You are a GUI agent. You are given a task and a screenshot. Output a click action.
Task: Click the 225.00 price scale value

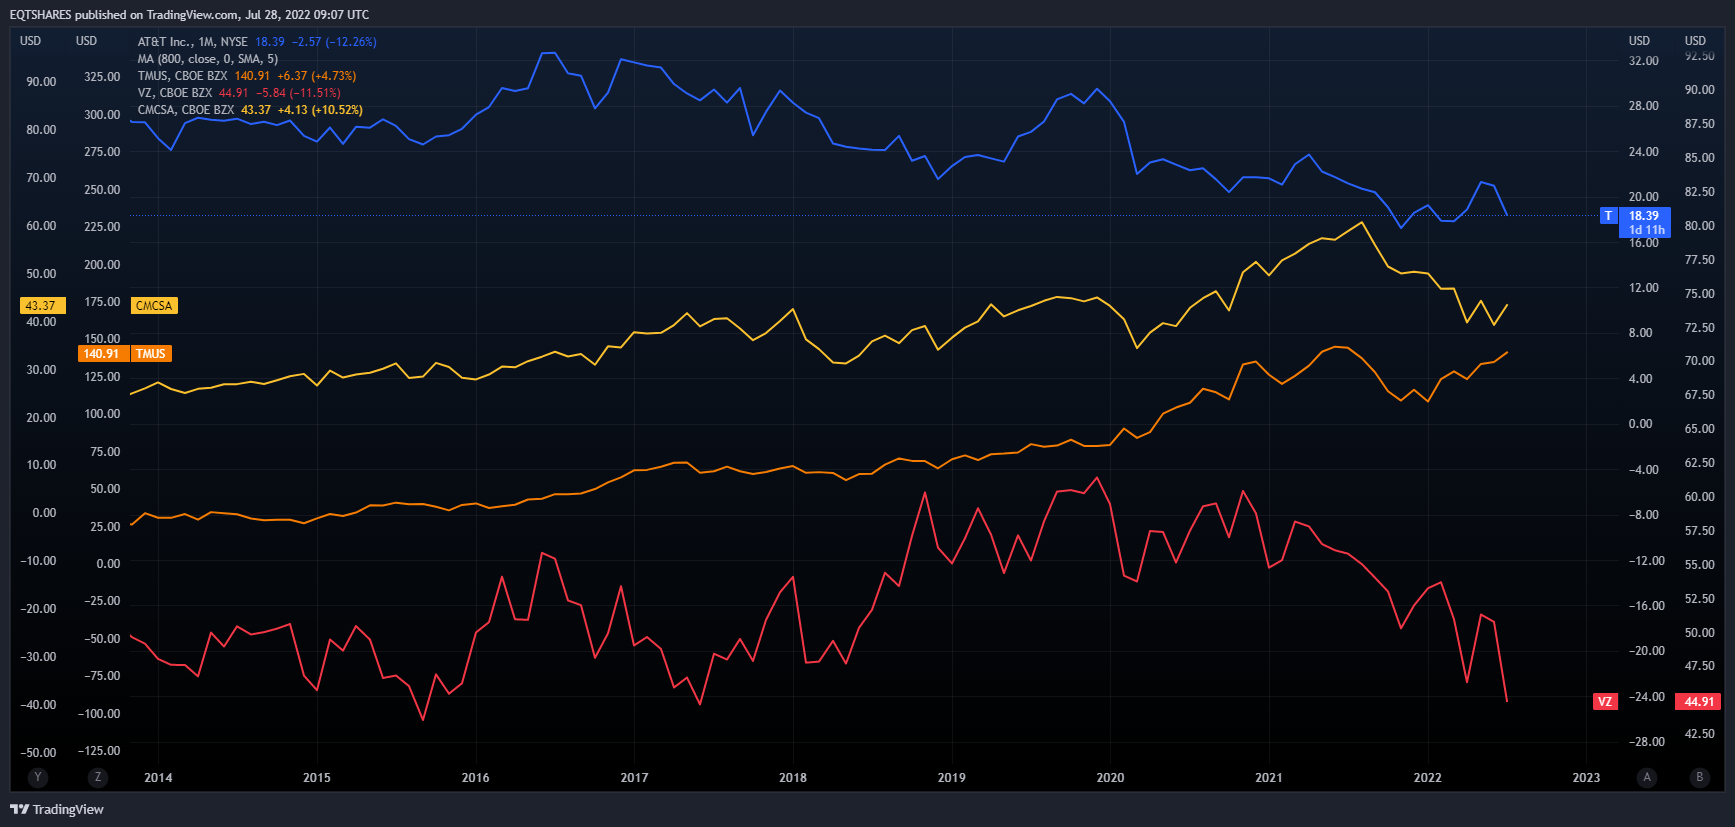click(102, 227)
